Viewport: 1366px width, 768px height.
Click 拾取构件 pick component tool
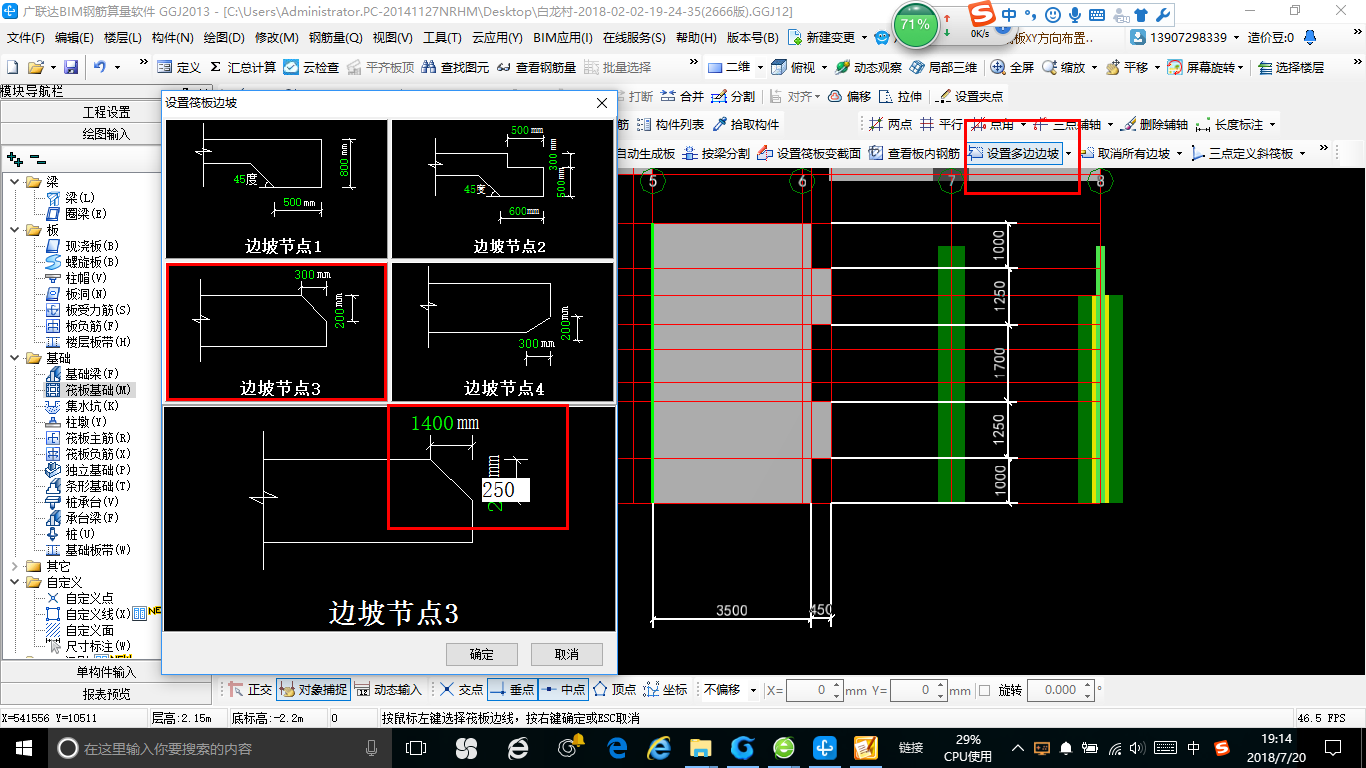pos(746,124)
